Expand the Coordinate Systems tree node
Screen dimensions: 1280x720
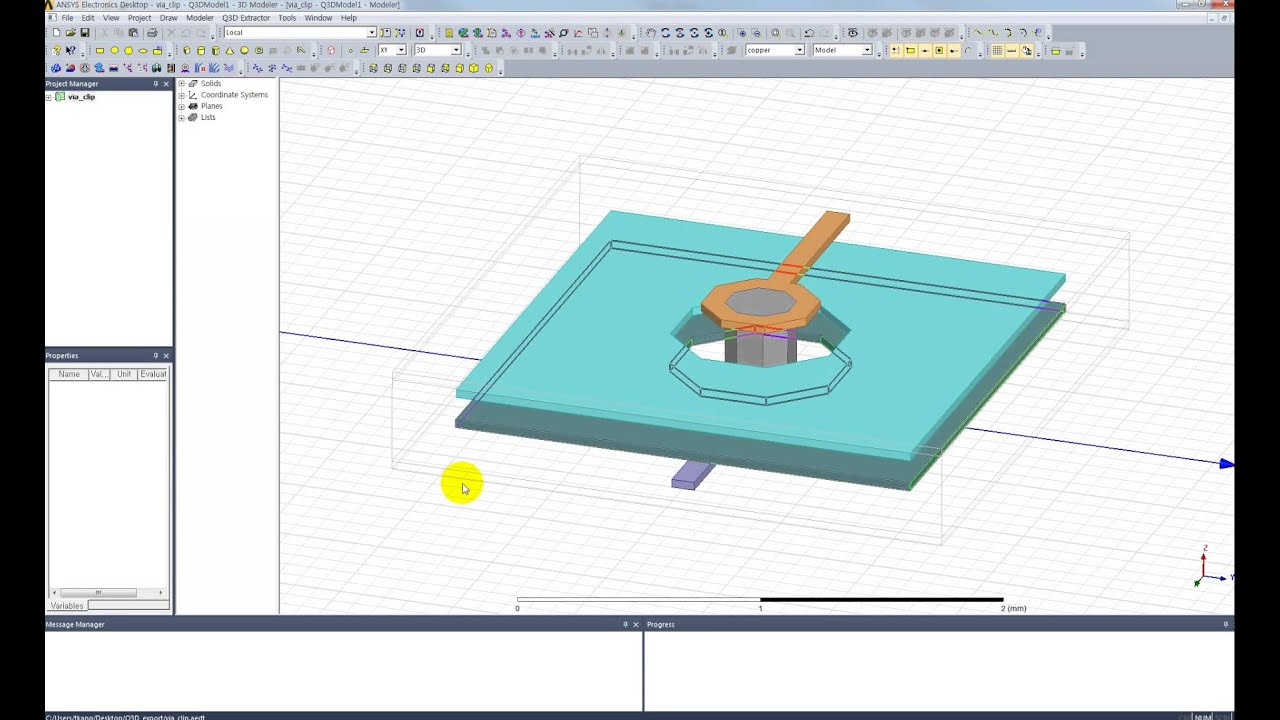click(x=182, y=95)
